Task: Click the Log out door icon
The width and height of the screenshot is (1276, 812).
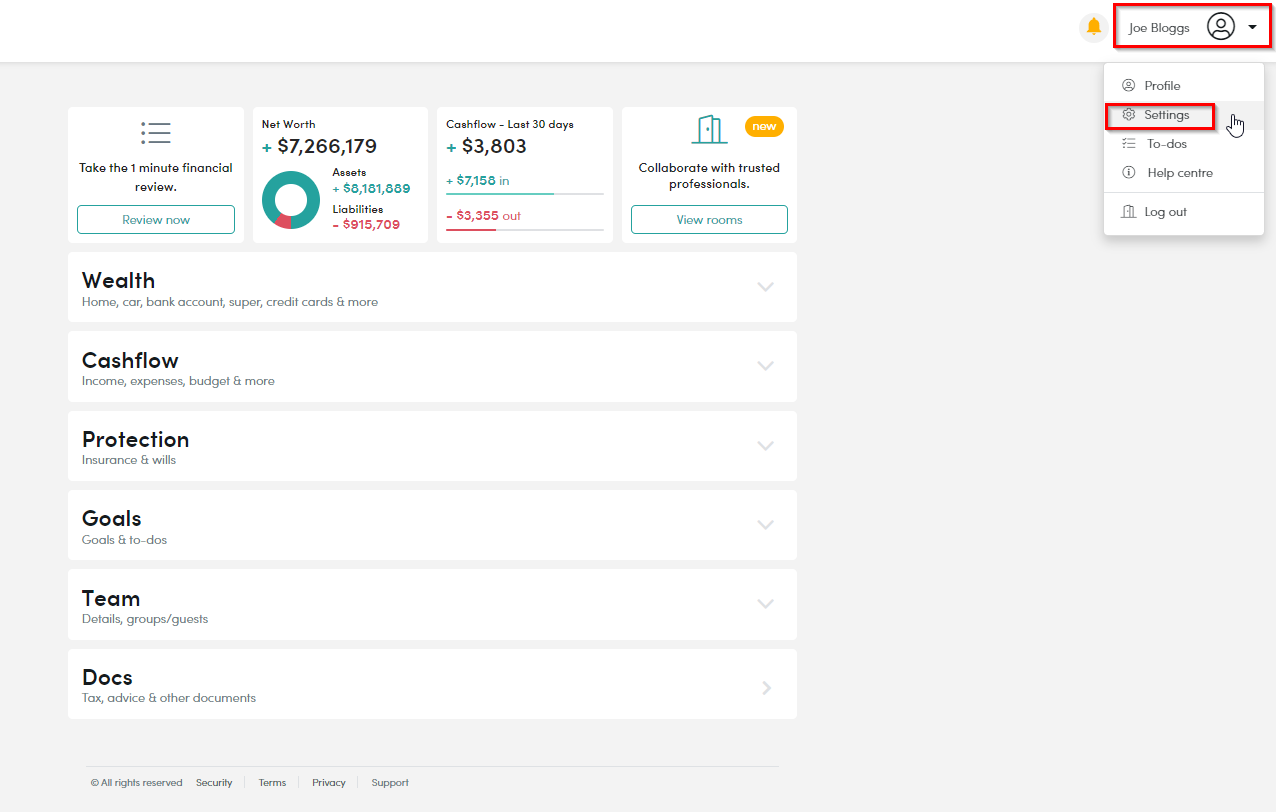Action: click(1129, 212)
